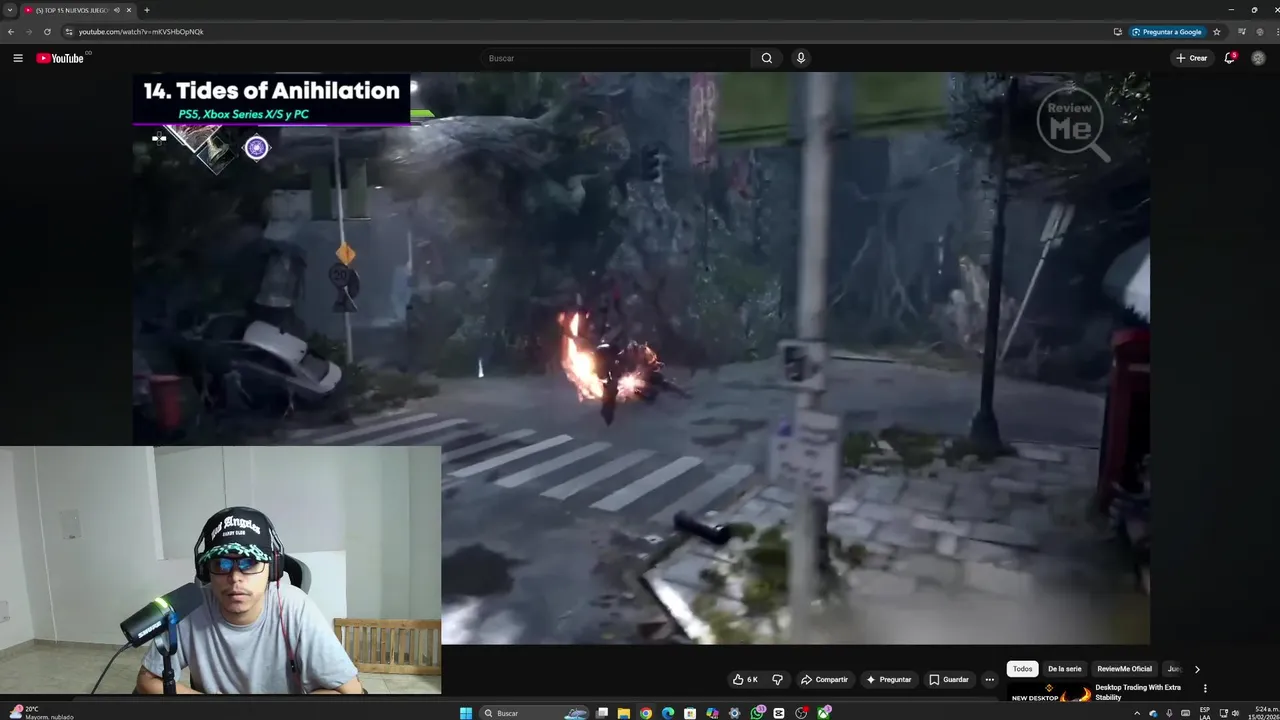
Task: Click on the playing video frame
Action: (640, 358)
